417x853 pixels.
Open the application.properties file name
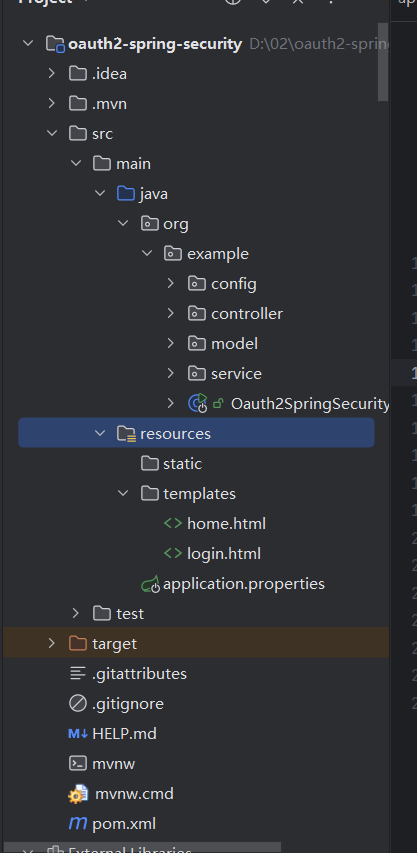(x=244, y=584)
